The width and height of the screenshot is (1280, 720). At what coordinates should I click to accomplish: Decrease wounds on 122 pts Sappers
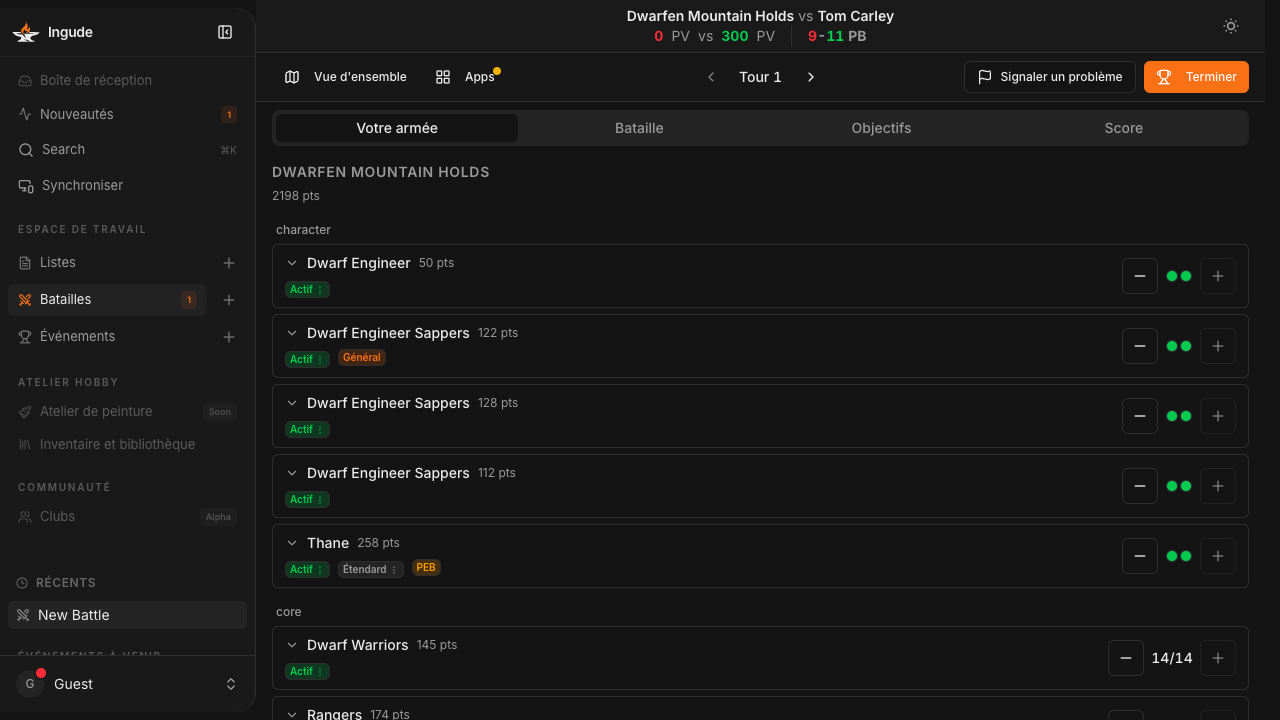click(1140, 346)
